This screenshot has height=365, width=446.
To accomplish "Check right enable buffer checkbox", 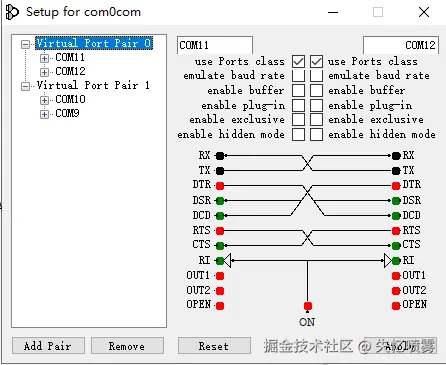I will (x=316, y=90).
